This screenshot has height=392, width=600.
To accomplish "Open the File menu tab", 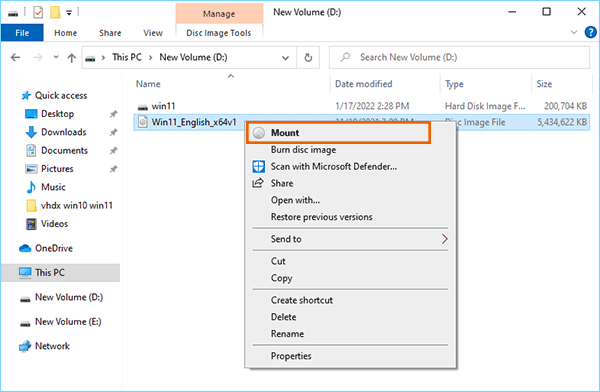I will pyautogui.click(x=22, y=33).
